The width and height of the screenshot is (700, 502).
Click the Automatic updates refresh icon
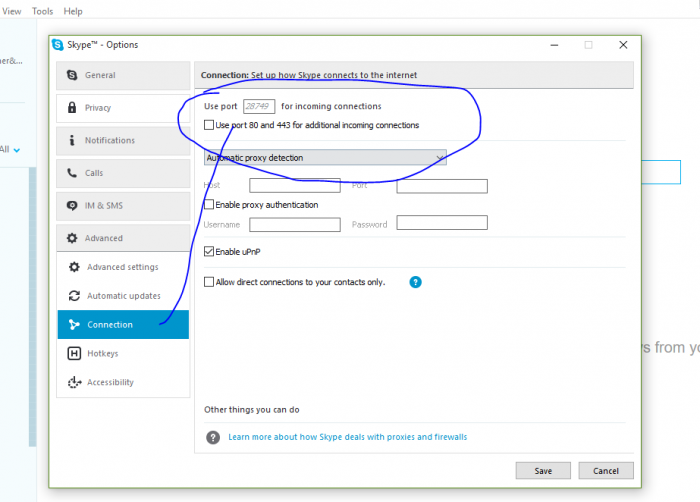(74, 296)
